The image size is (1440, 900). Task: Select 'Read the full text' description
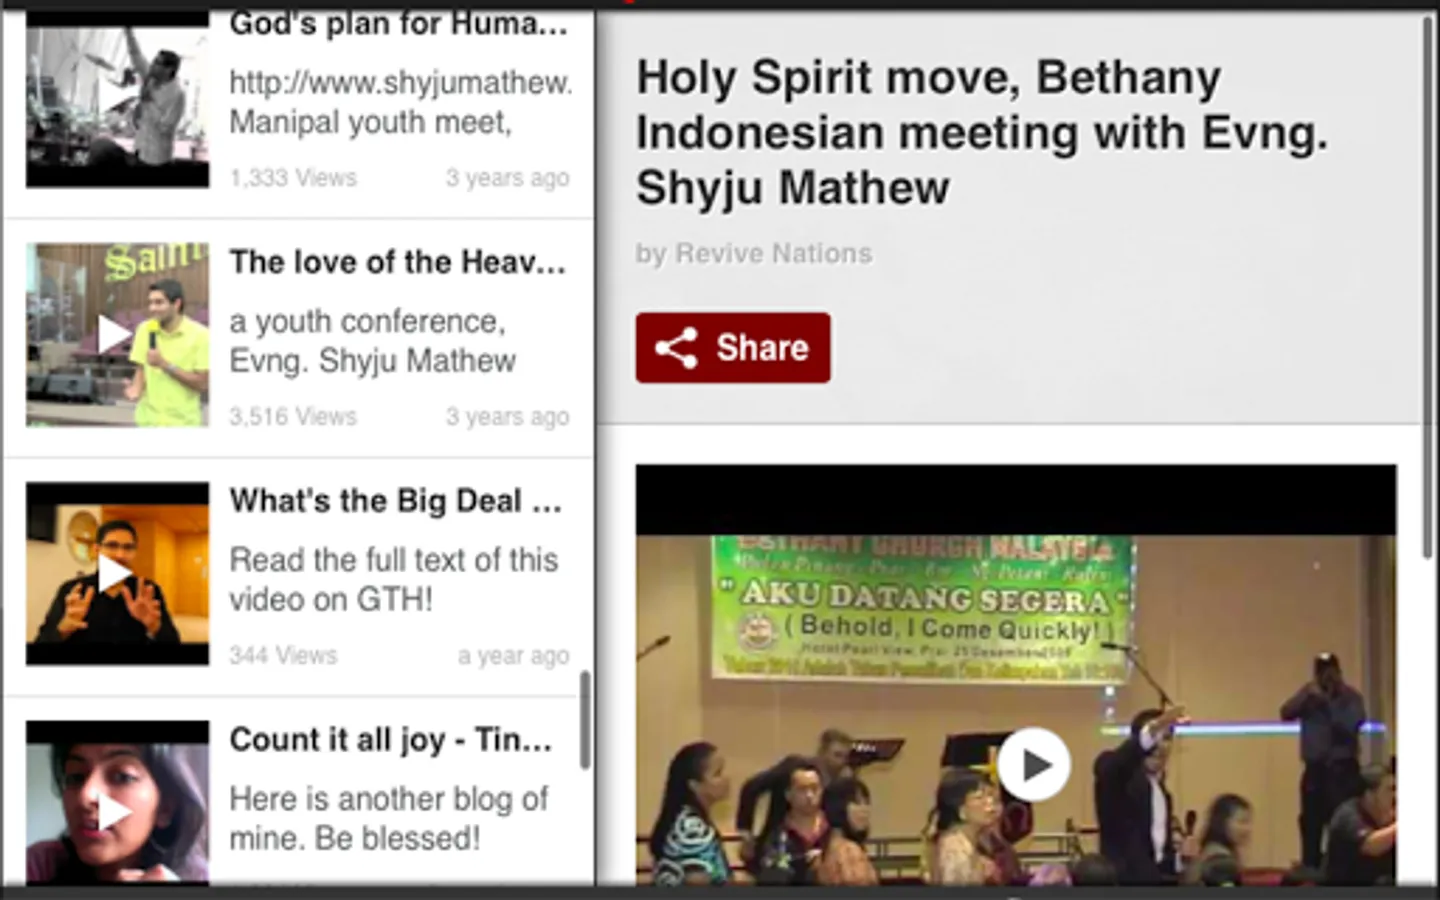(x=393, y=579)
